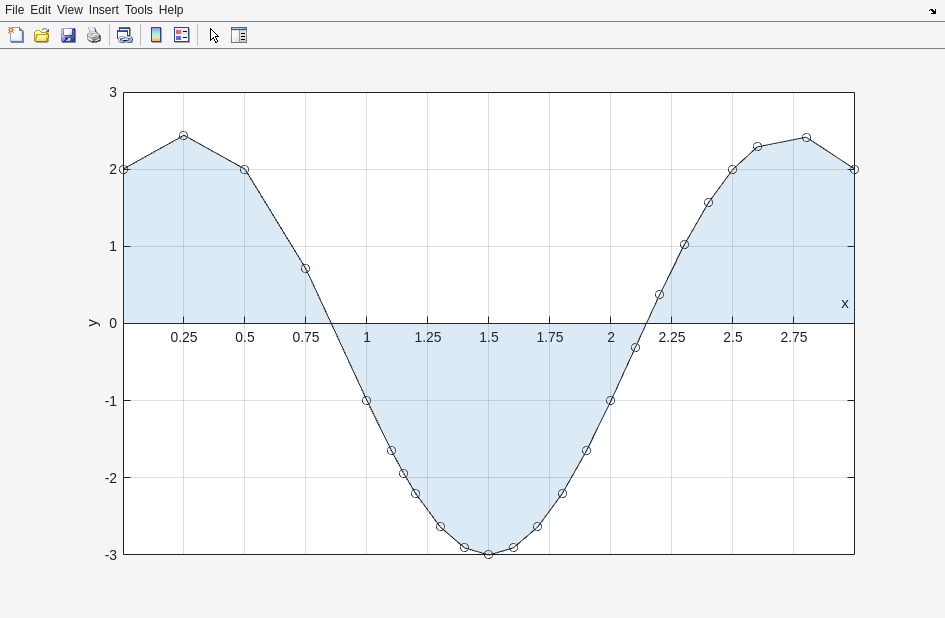Open the Edit menu
945x618 pixels.
[40, 10]
